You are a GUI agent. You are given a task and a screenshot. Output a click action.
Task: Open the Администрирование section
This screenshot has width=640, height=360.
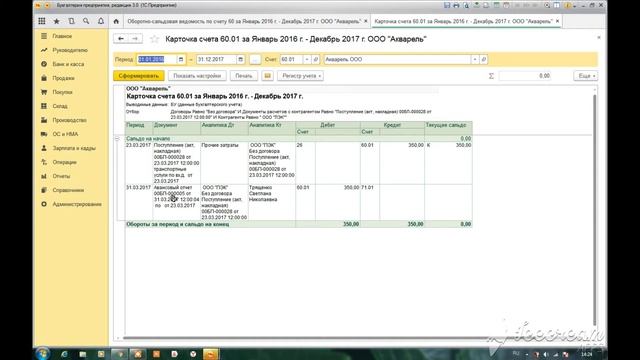[77, 204]
